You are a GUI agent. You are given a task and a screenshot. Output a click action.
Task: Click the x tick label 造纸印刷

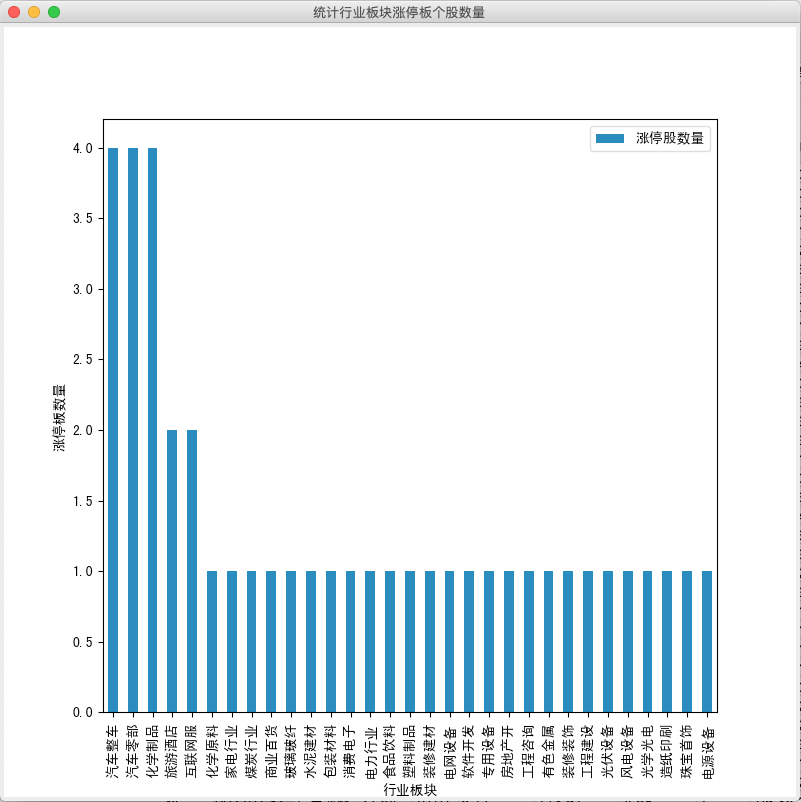667,751
